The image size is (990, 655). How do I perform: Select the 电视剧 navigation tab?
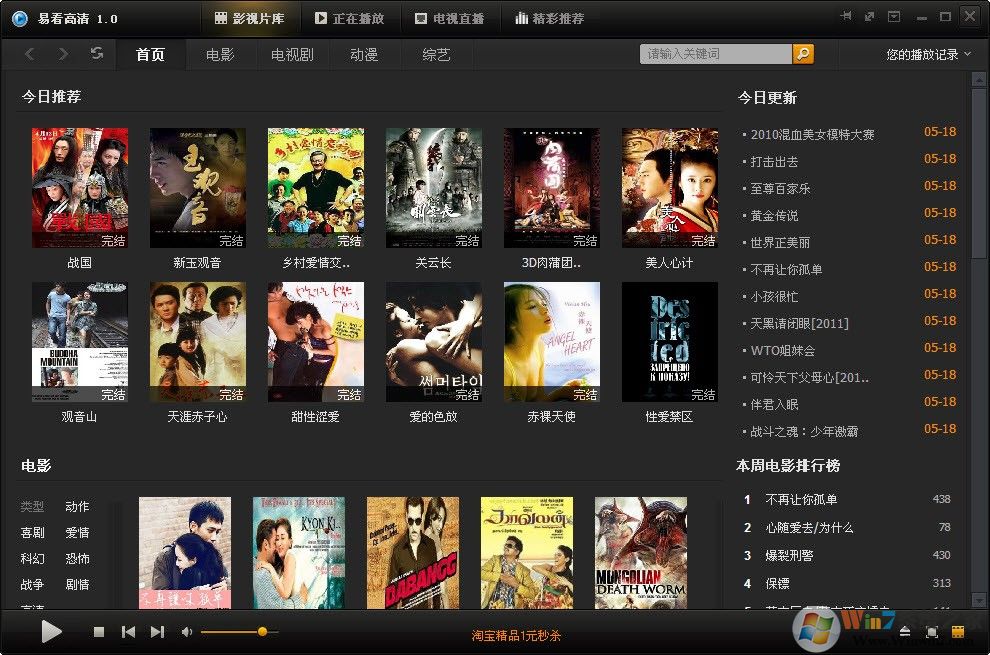292,54
